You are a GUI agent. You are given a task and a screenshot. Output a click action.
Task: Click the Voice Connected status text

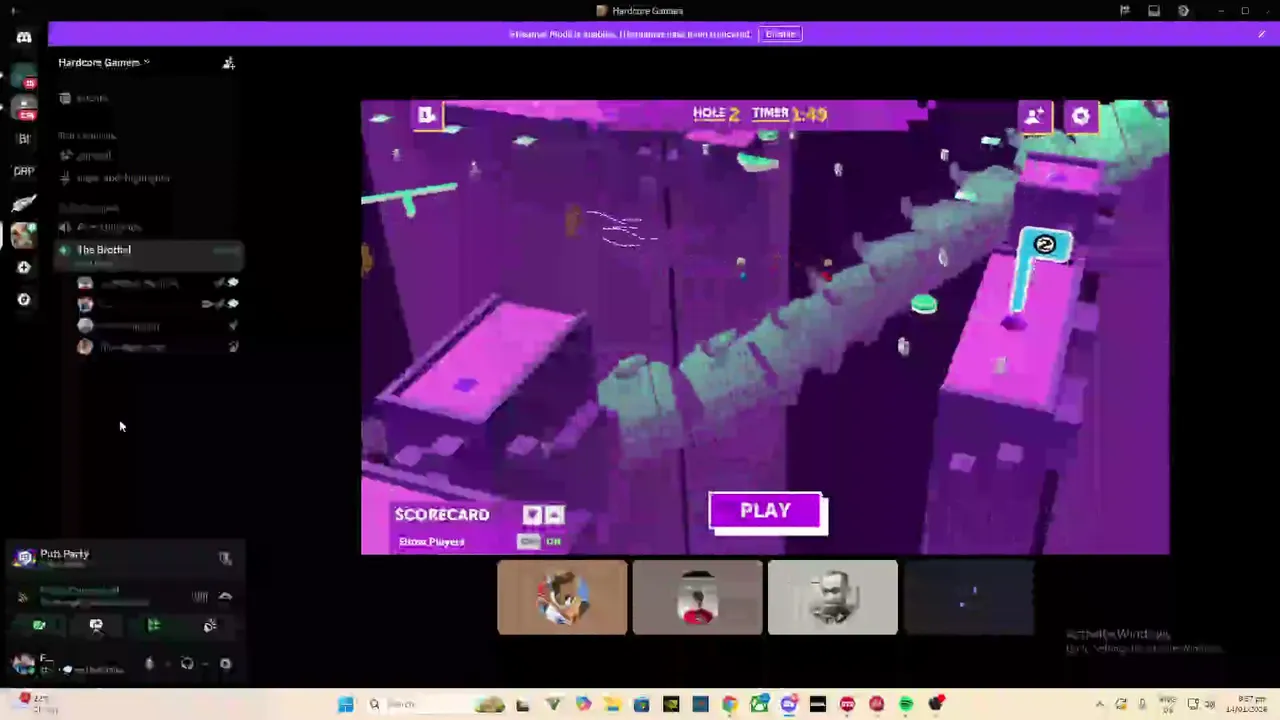coord(79,591)
